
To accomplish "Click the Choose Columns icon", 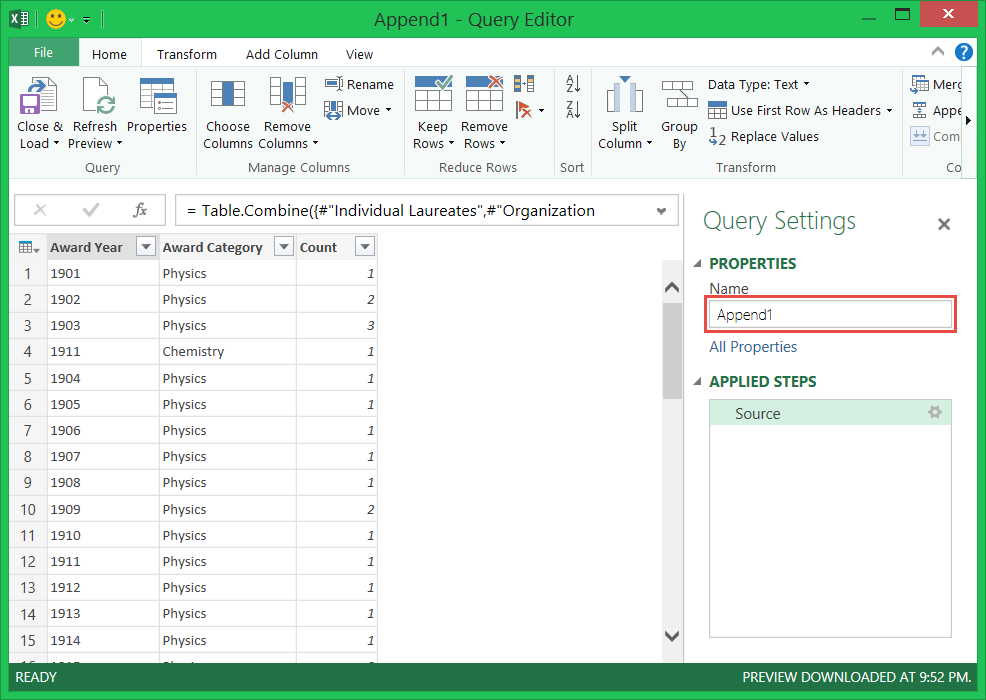I will click(x=227, y=96).
